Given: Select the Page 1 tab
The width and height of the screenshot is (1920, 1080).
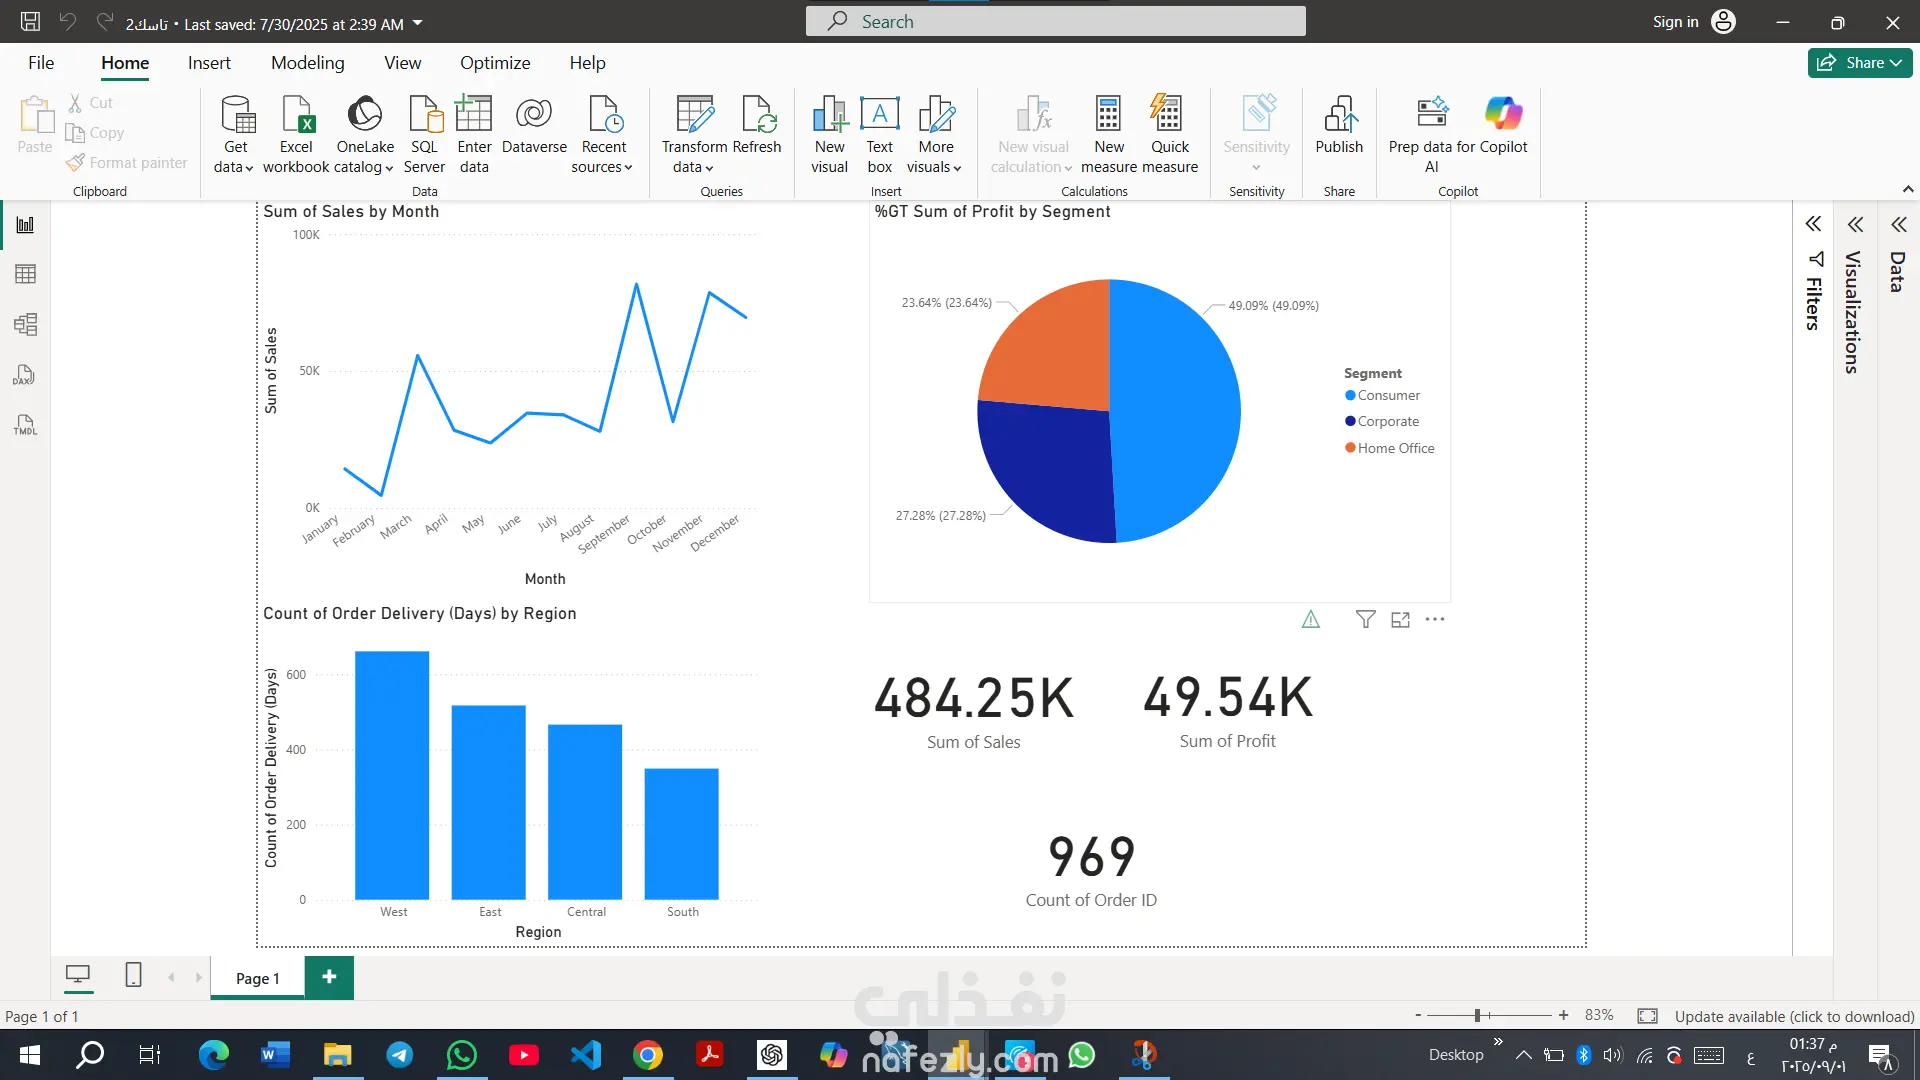Looking at the screenshot, I should [x=258, y=978].
